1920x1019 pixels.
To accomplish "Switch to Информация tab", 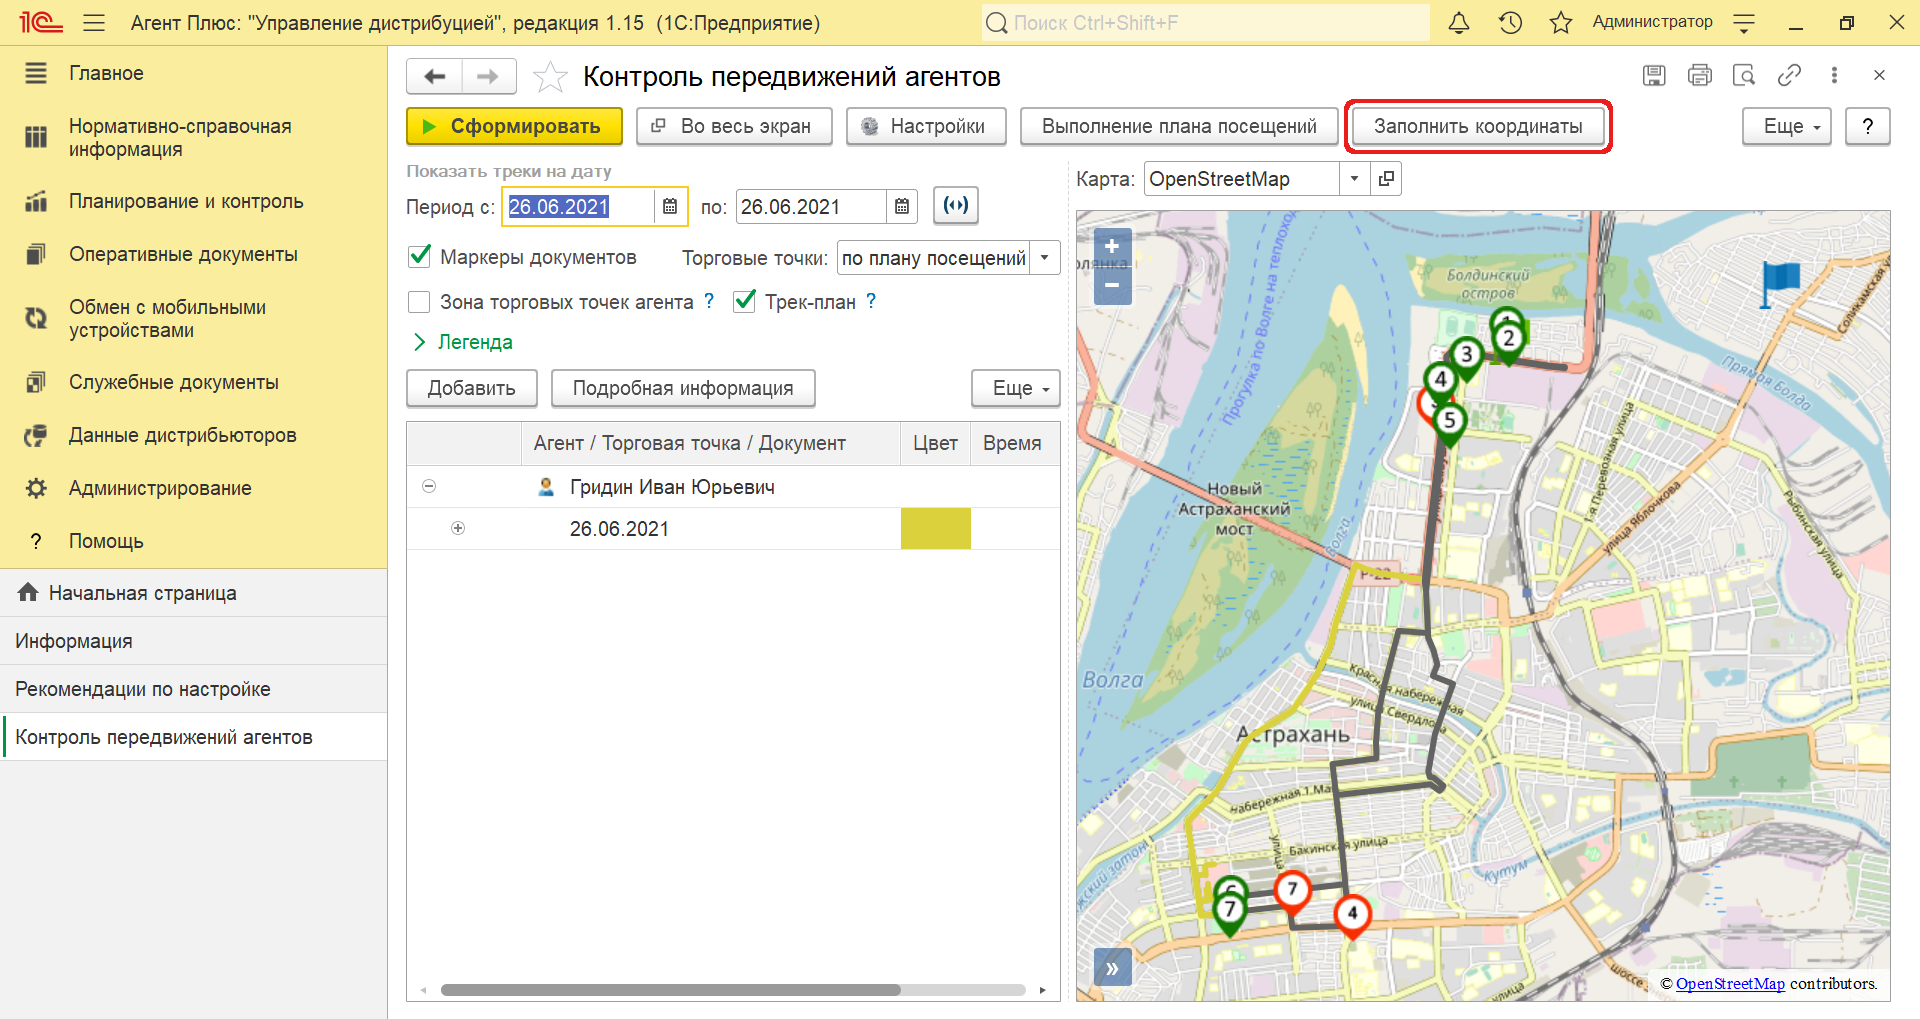I will 194,641.
